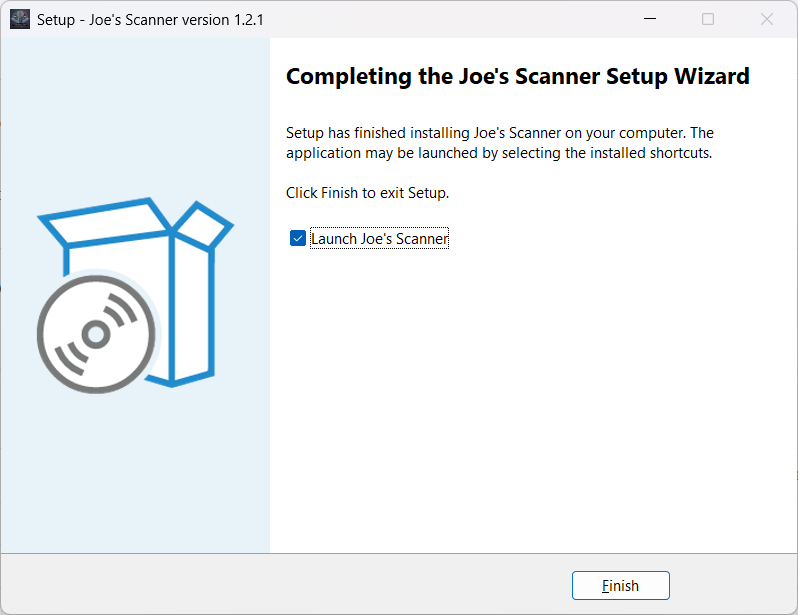The height and width of the screenshot is (615, 798).
Task: Click the light blue panel above the box graphic
Action: pyautogui.click(x=135, y=120)
